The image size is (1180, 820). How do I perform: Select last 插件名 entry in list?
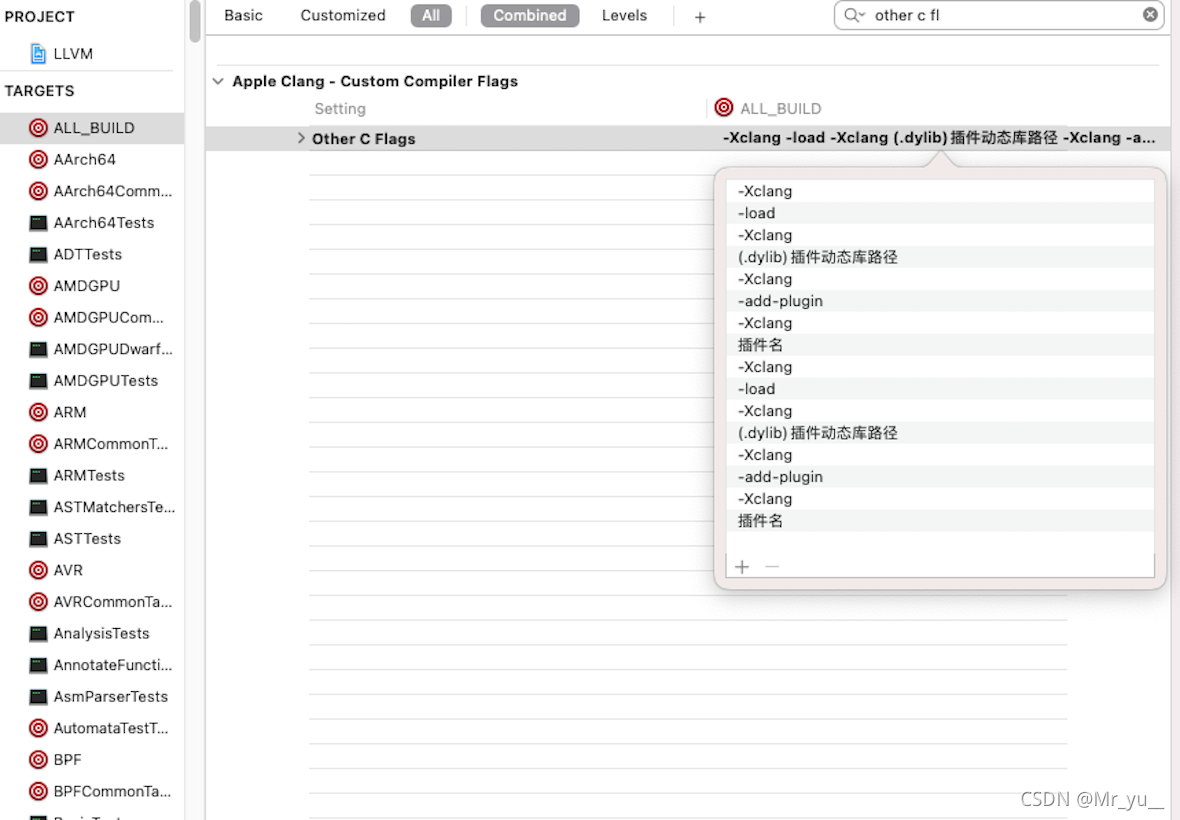[x=939, y=521]
